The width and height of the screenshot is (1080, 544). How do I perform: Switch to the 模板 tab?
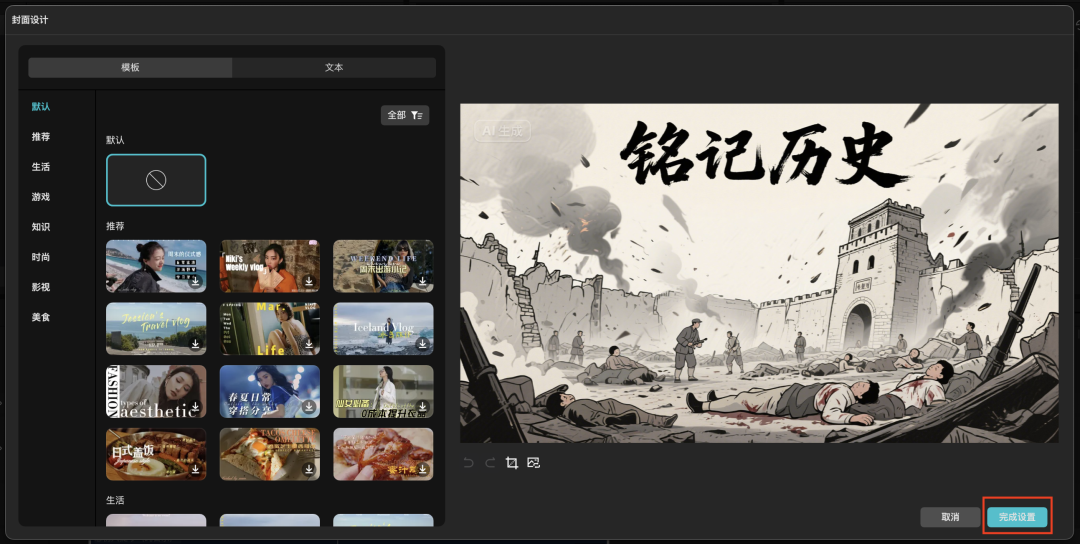click(130, 67)
